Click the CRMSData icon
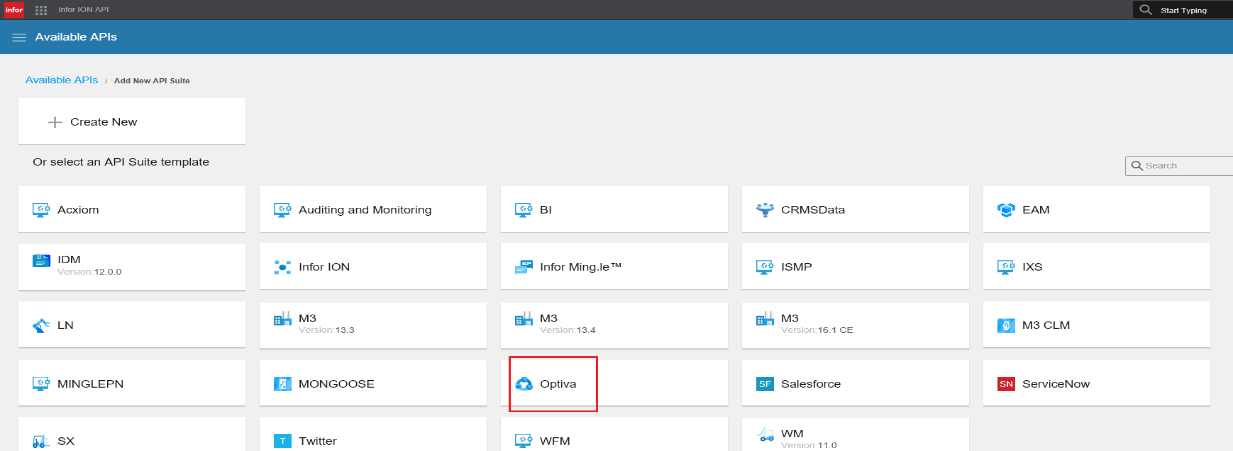Viewport: 1233px width, 451px height. [765, 210]
